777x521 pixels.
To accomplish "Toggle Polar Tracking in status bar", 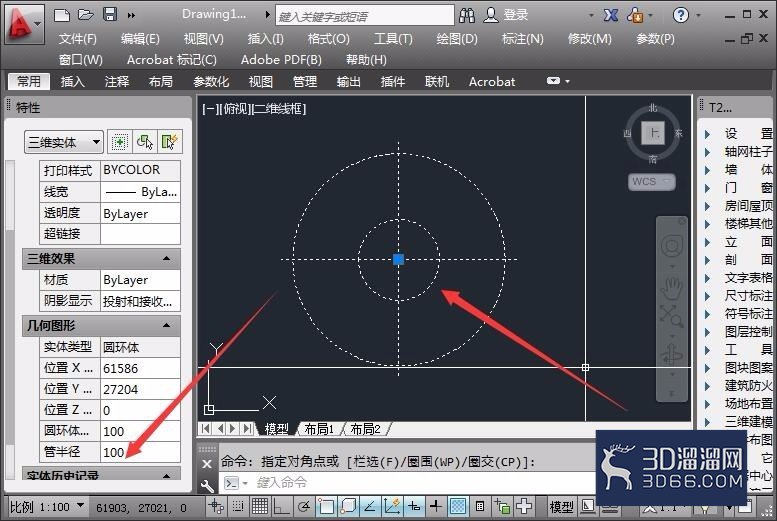I will (304, 506).
